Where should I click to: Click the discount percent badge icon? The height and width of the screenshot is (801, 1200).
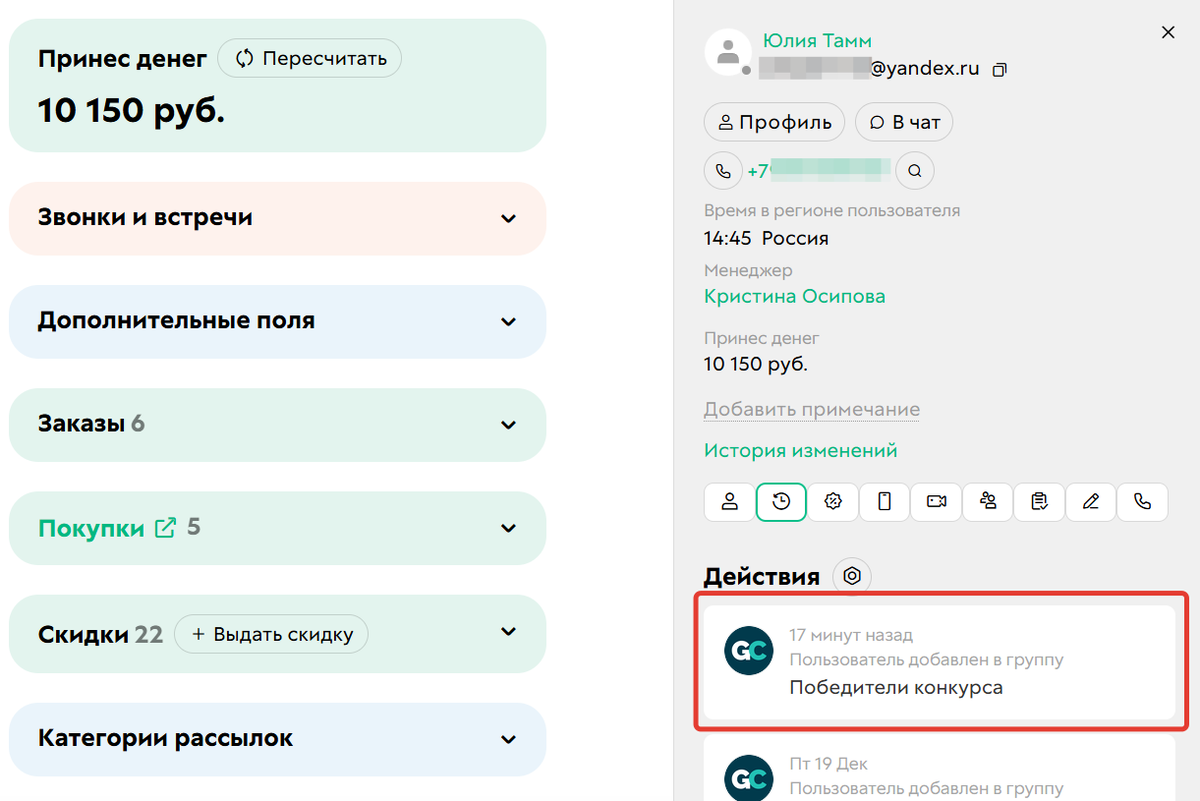tap(833, 502)
